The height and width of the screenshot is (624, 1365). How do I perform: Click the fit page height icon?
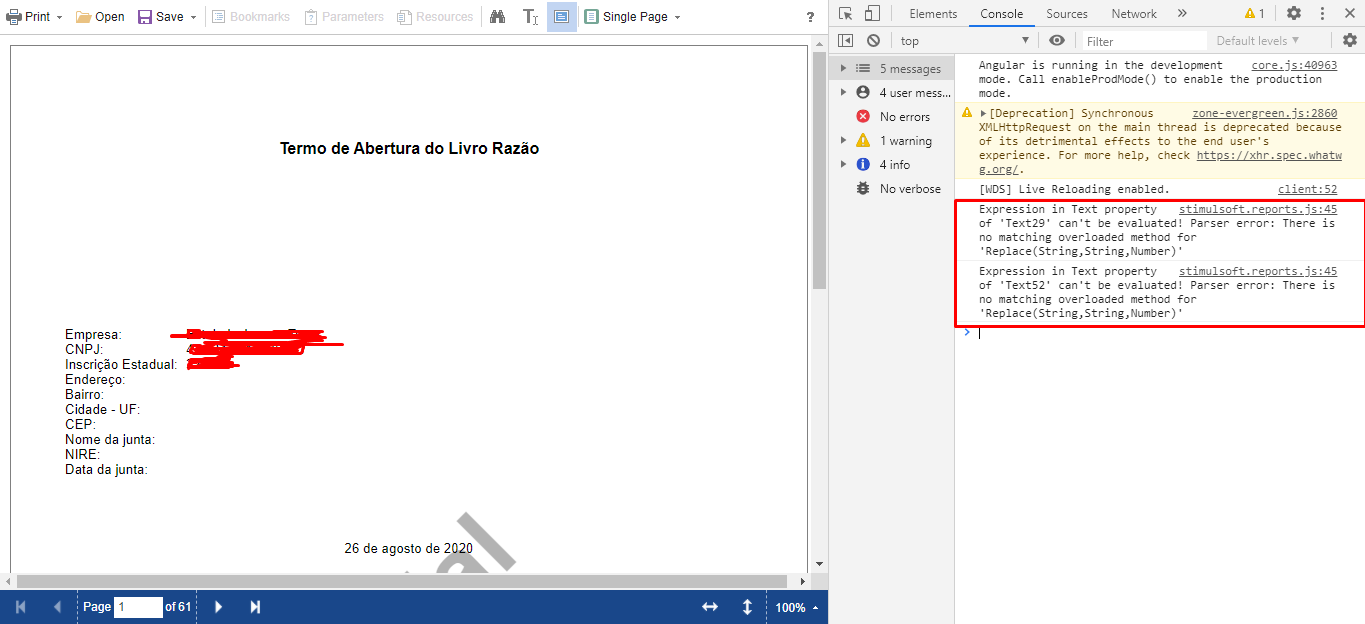(747, 607)
